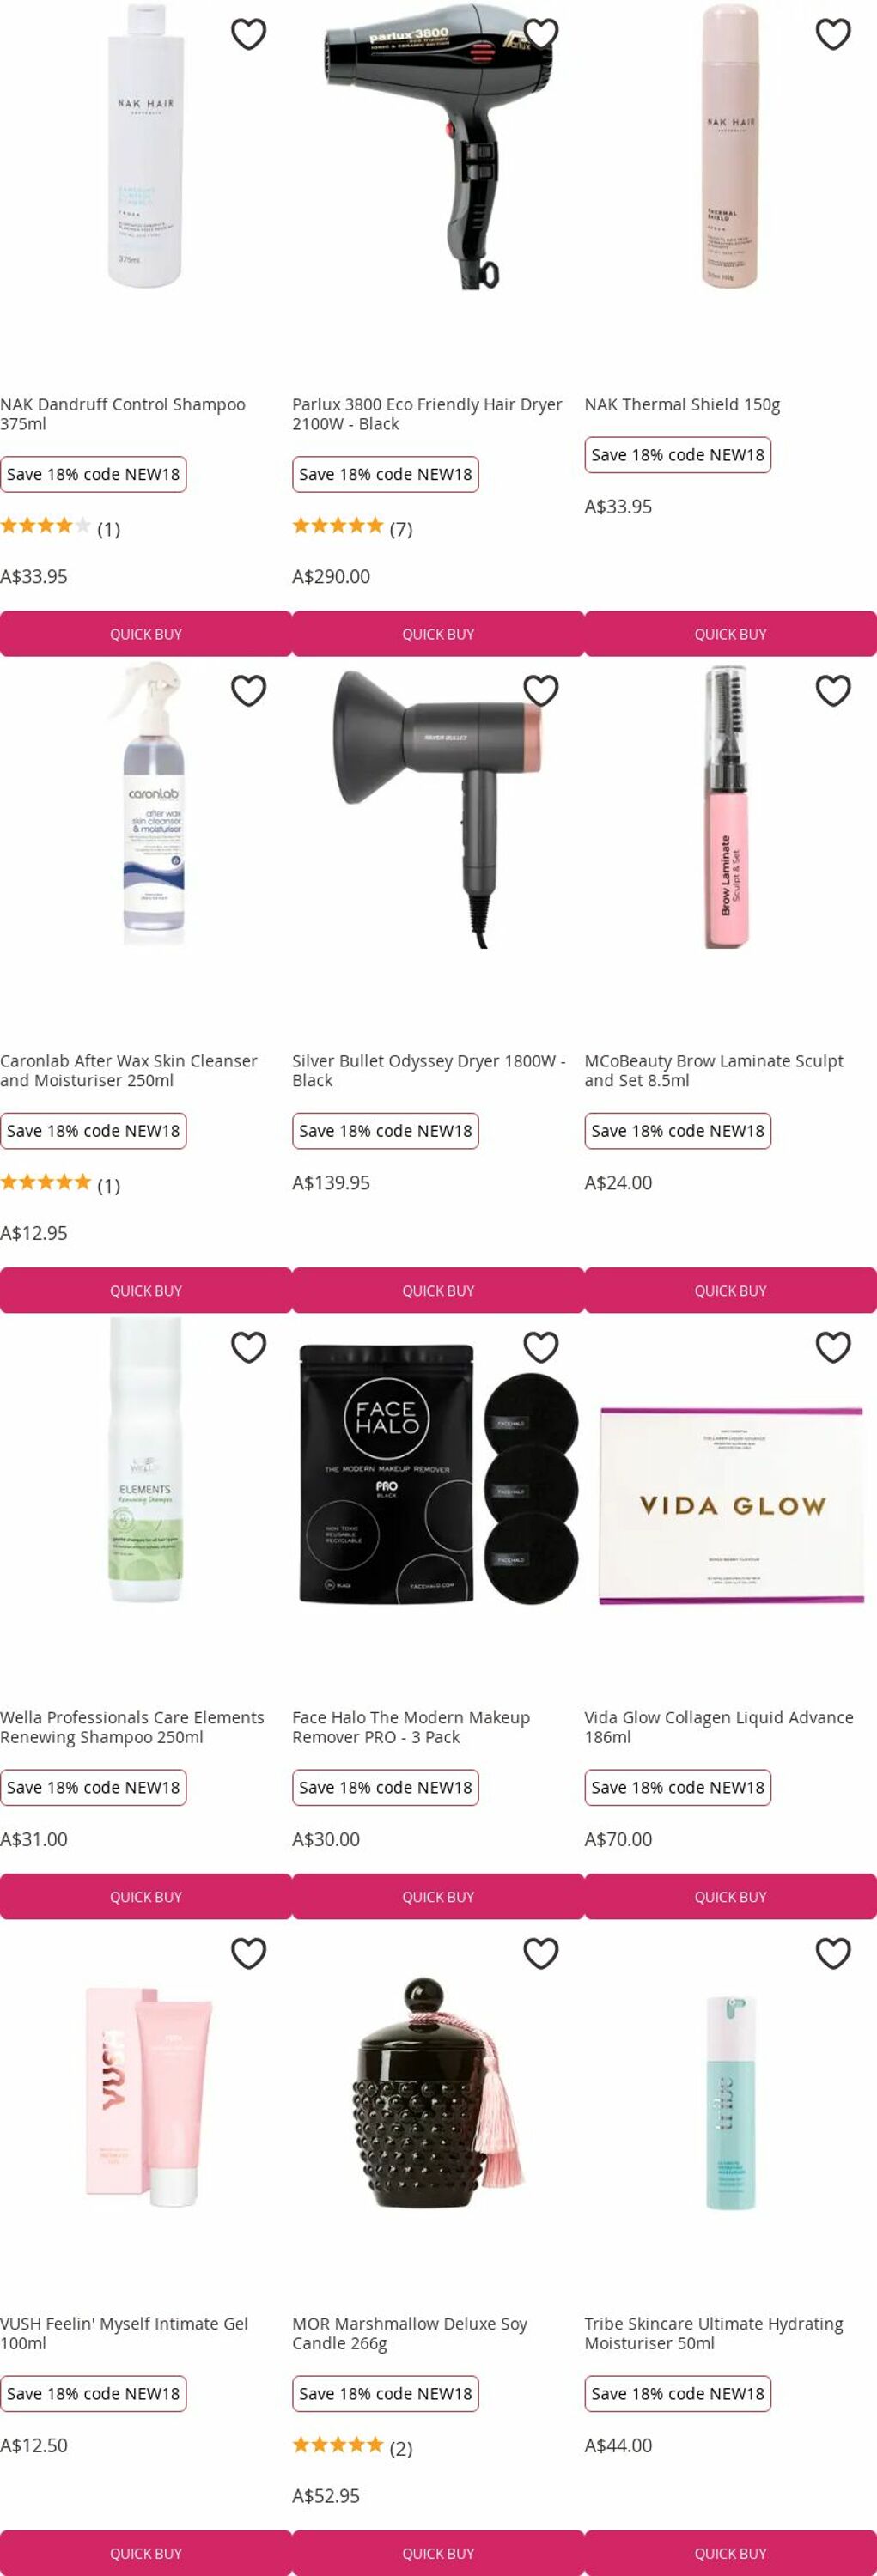Viewport: 877px width, 2576px height.
Task: Quick buy the Parlux 3800 Hair Dryer
Action: click(x=438, y=634)
